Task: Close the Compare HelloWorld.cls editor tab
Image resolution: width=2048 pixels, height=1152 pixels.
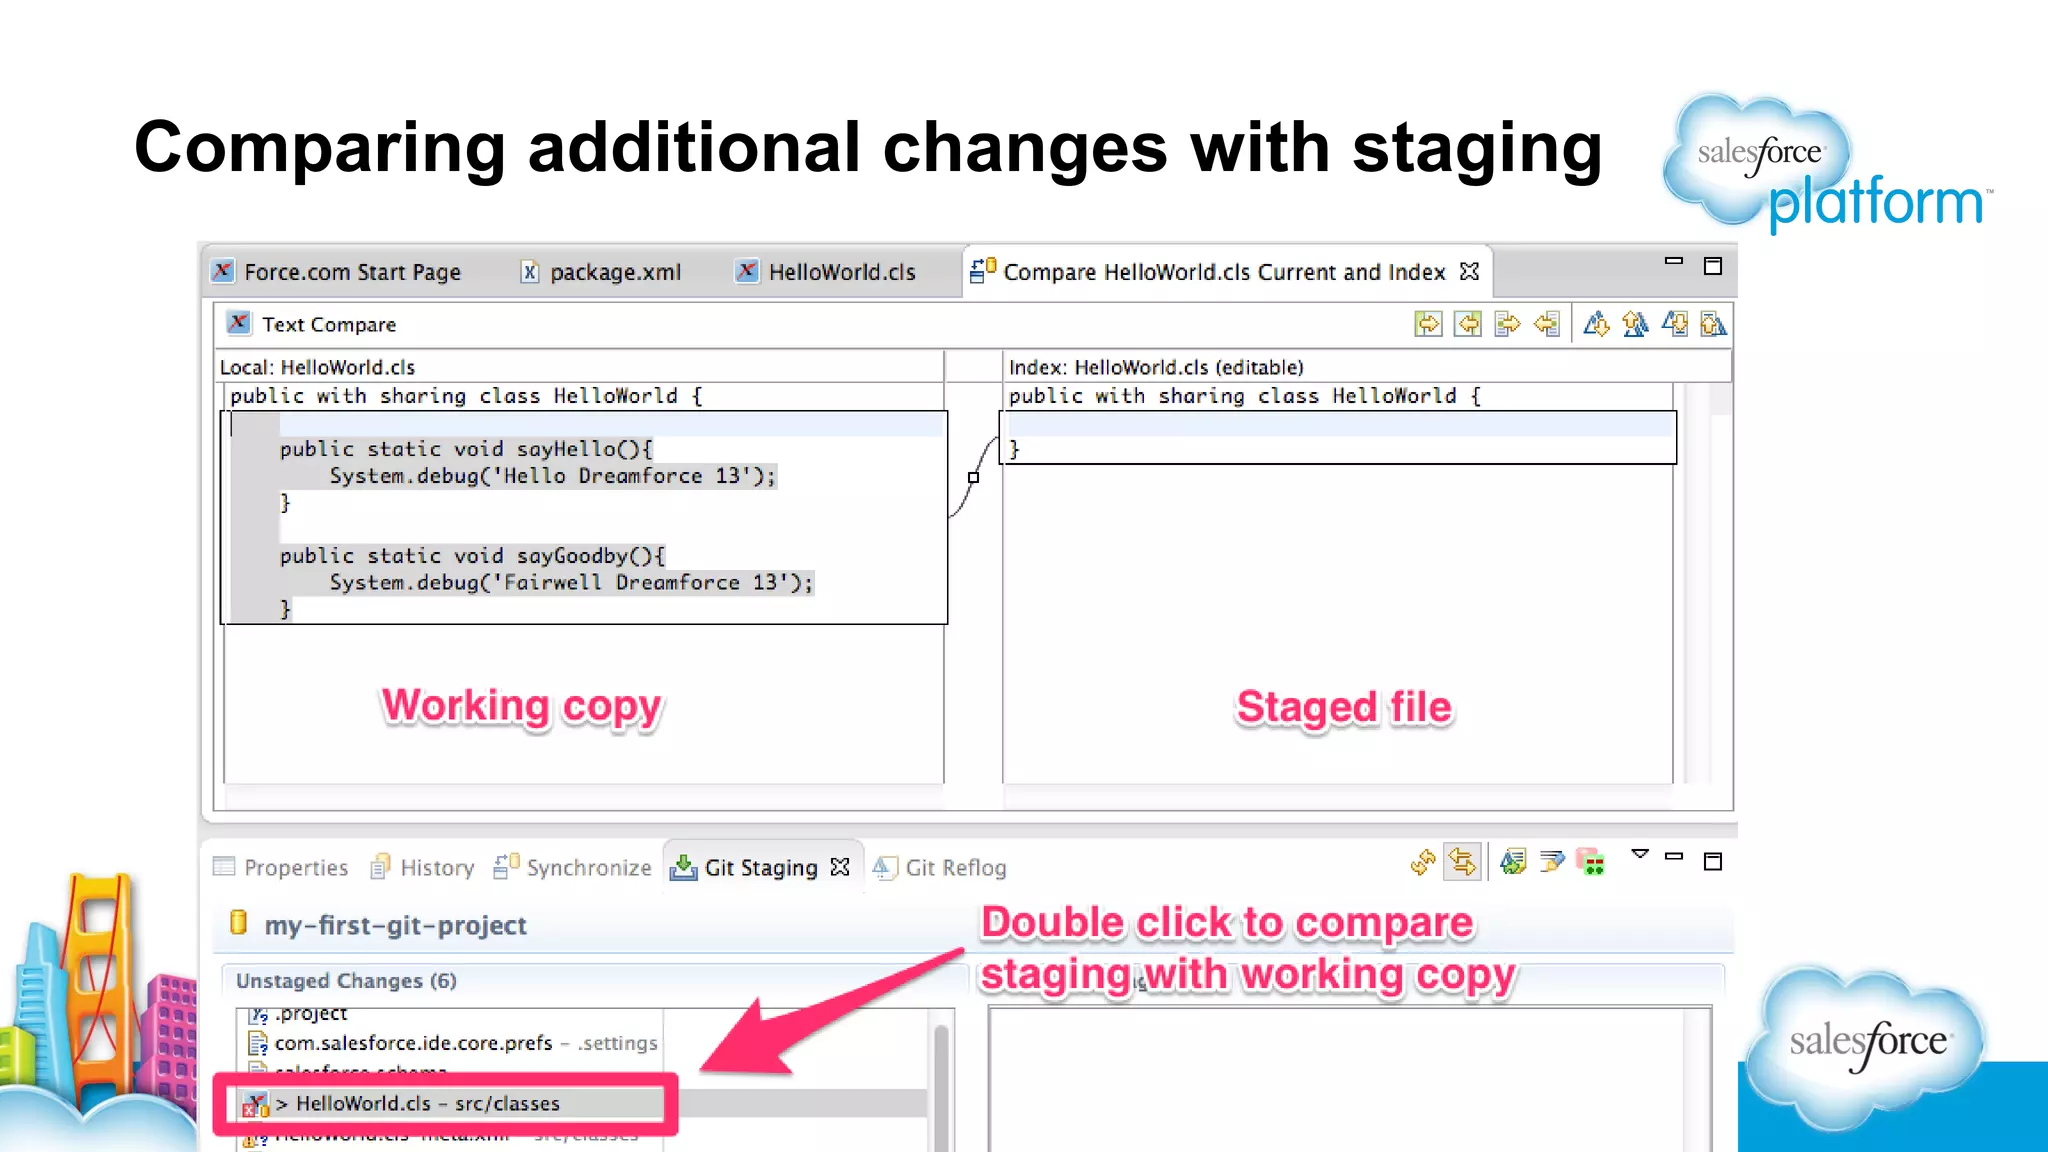Action: [x=1469, y=271]
